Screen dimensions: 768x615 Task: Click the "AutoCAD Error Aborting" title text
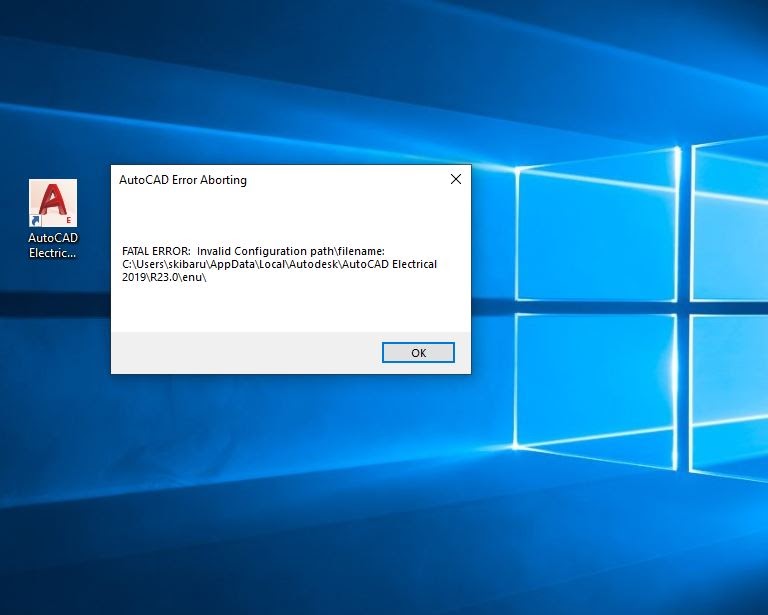click(183, 180)
